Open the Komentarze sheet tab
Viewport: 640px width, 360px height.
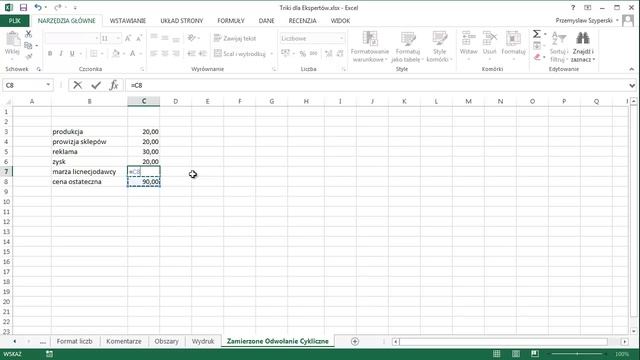pyautogui.click(x=124, y=341)
